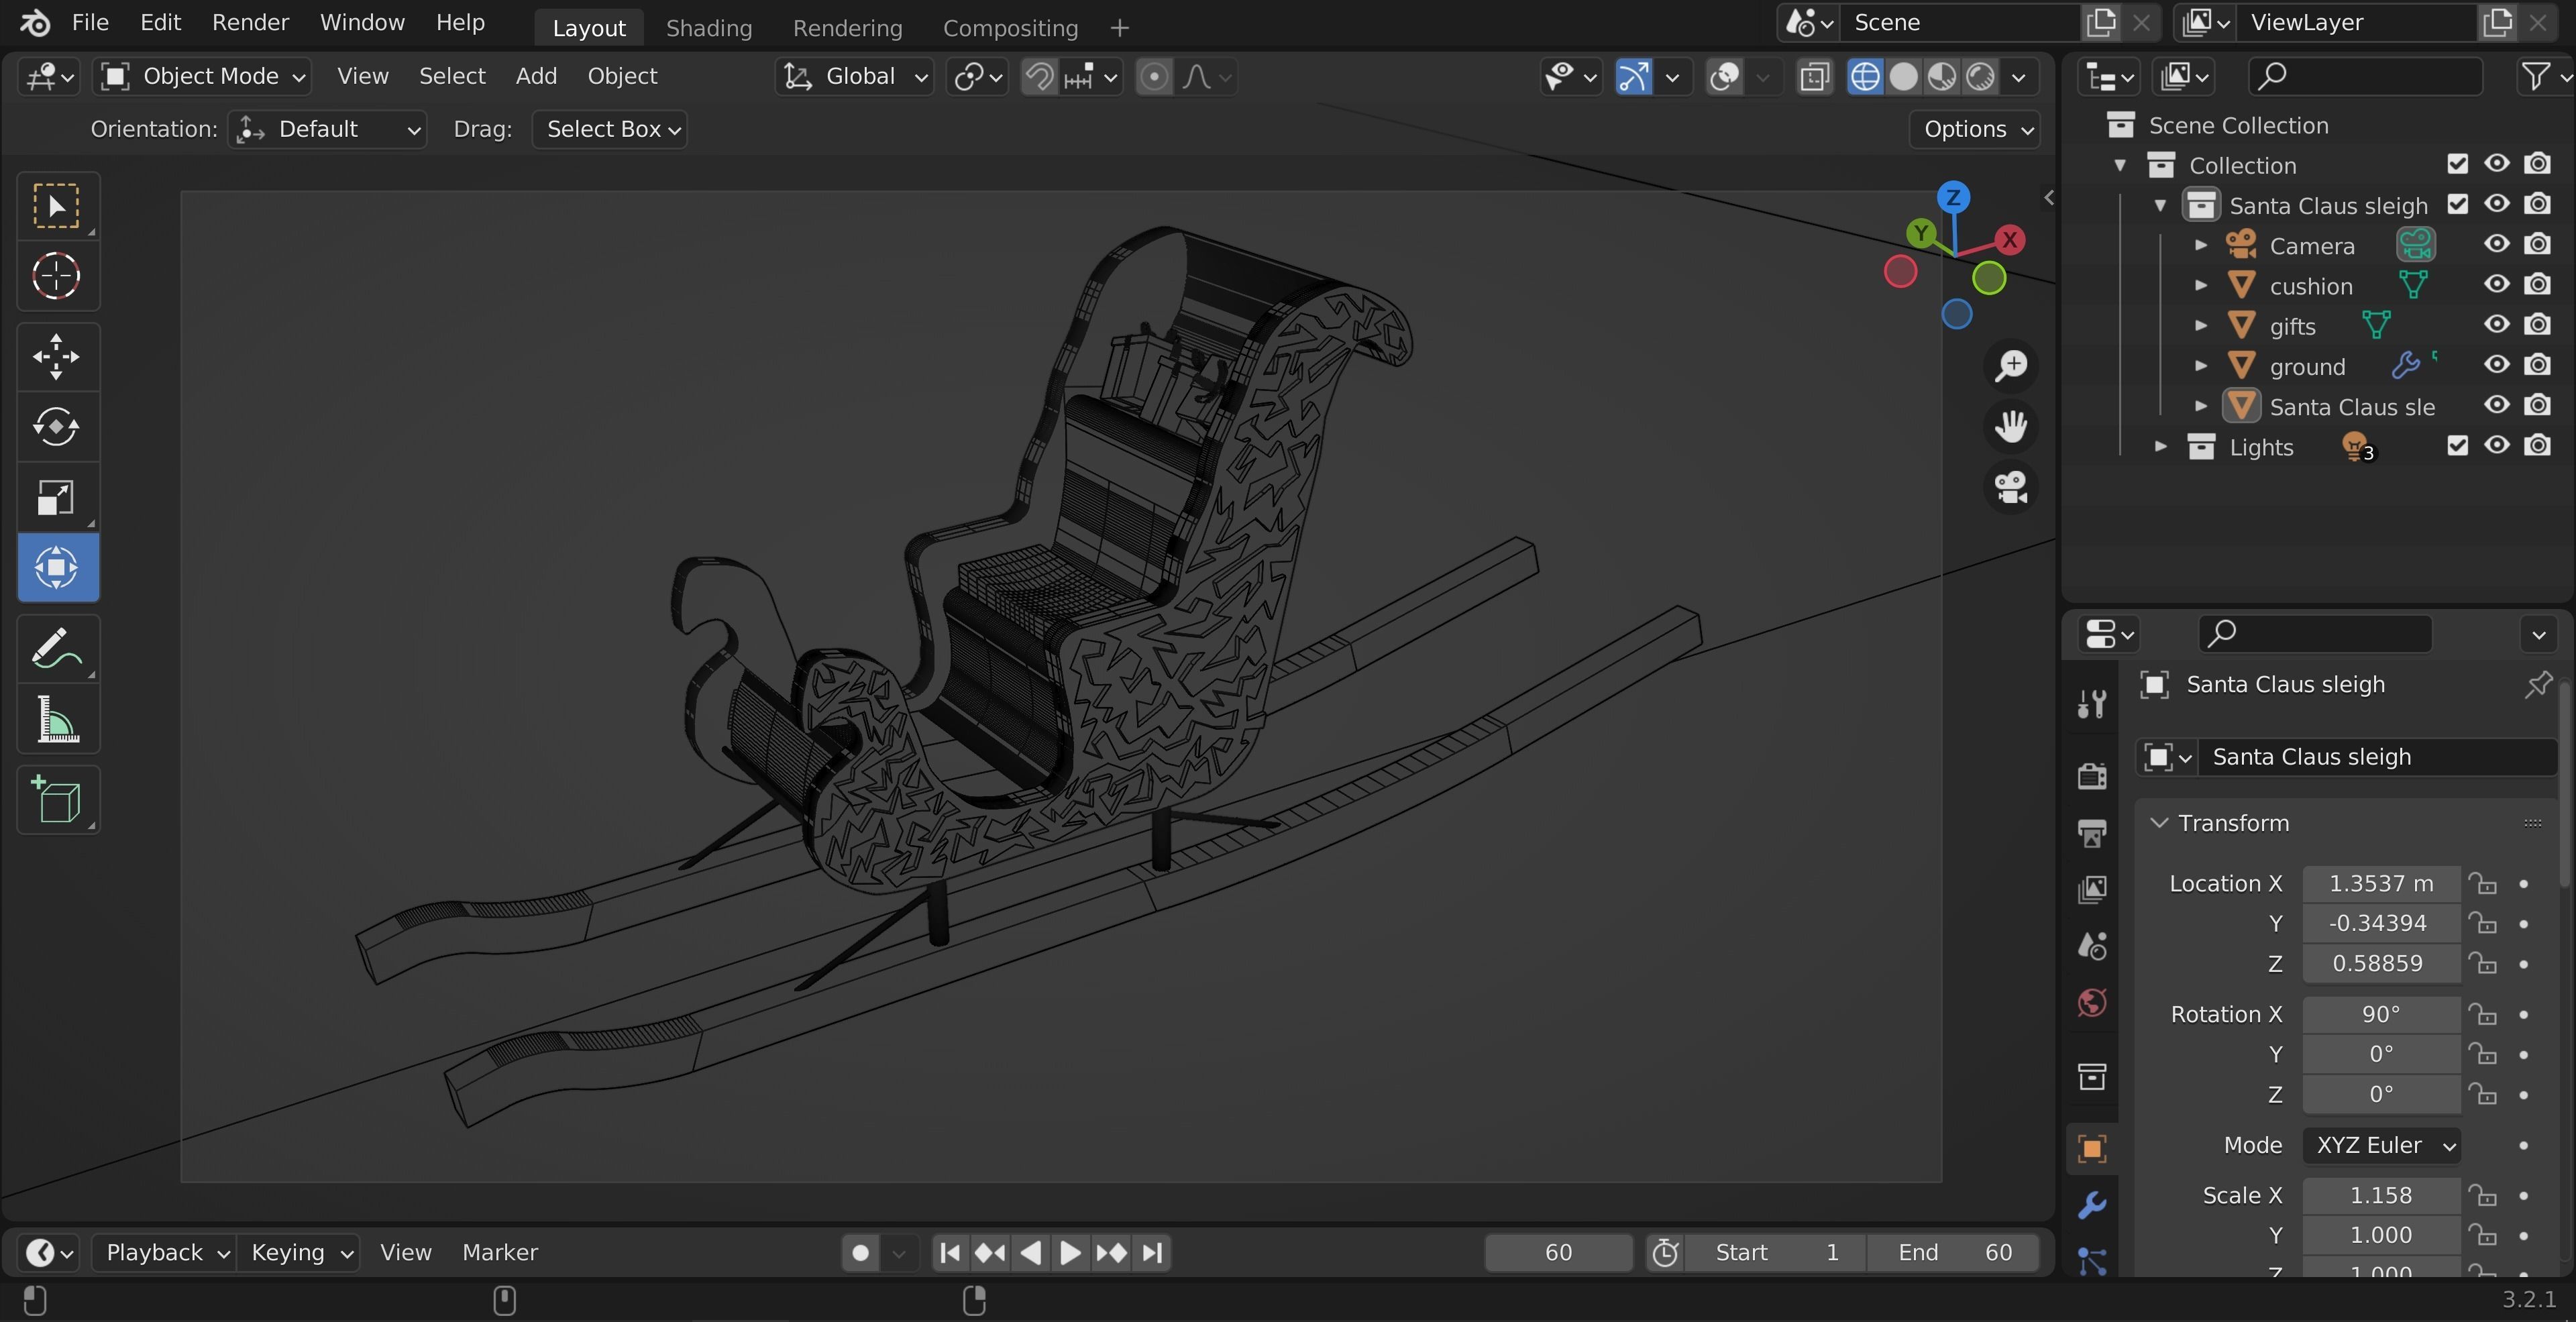Switch to wireframe viewport shading
The height and width of the screenshot is (1322, 2576).
(1865, 77)
